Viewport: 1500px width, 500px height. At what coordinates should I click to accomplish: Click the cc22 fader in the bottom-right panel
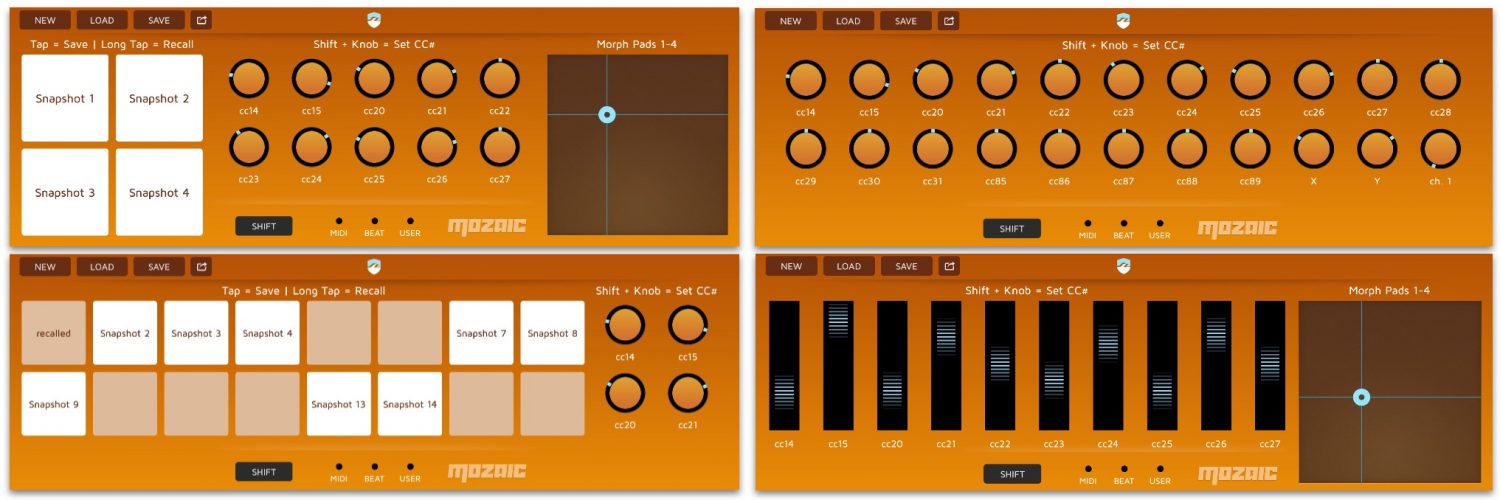coord(1000,366)
